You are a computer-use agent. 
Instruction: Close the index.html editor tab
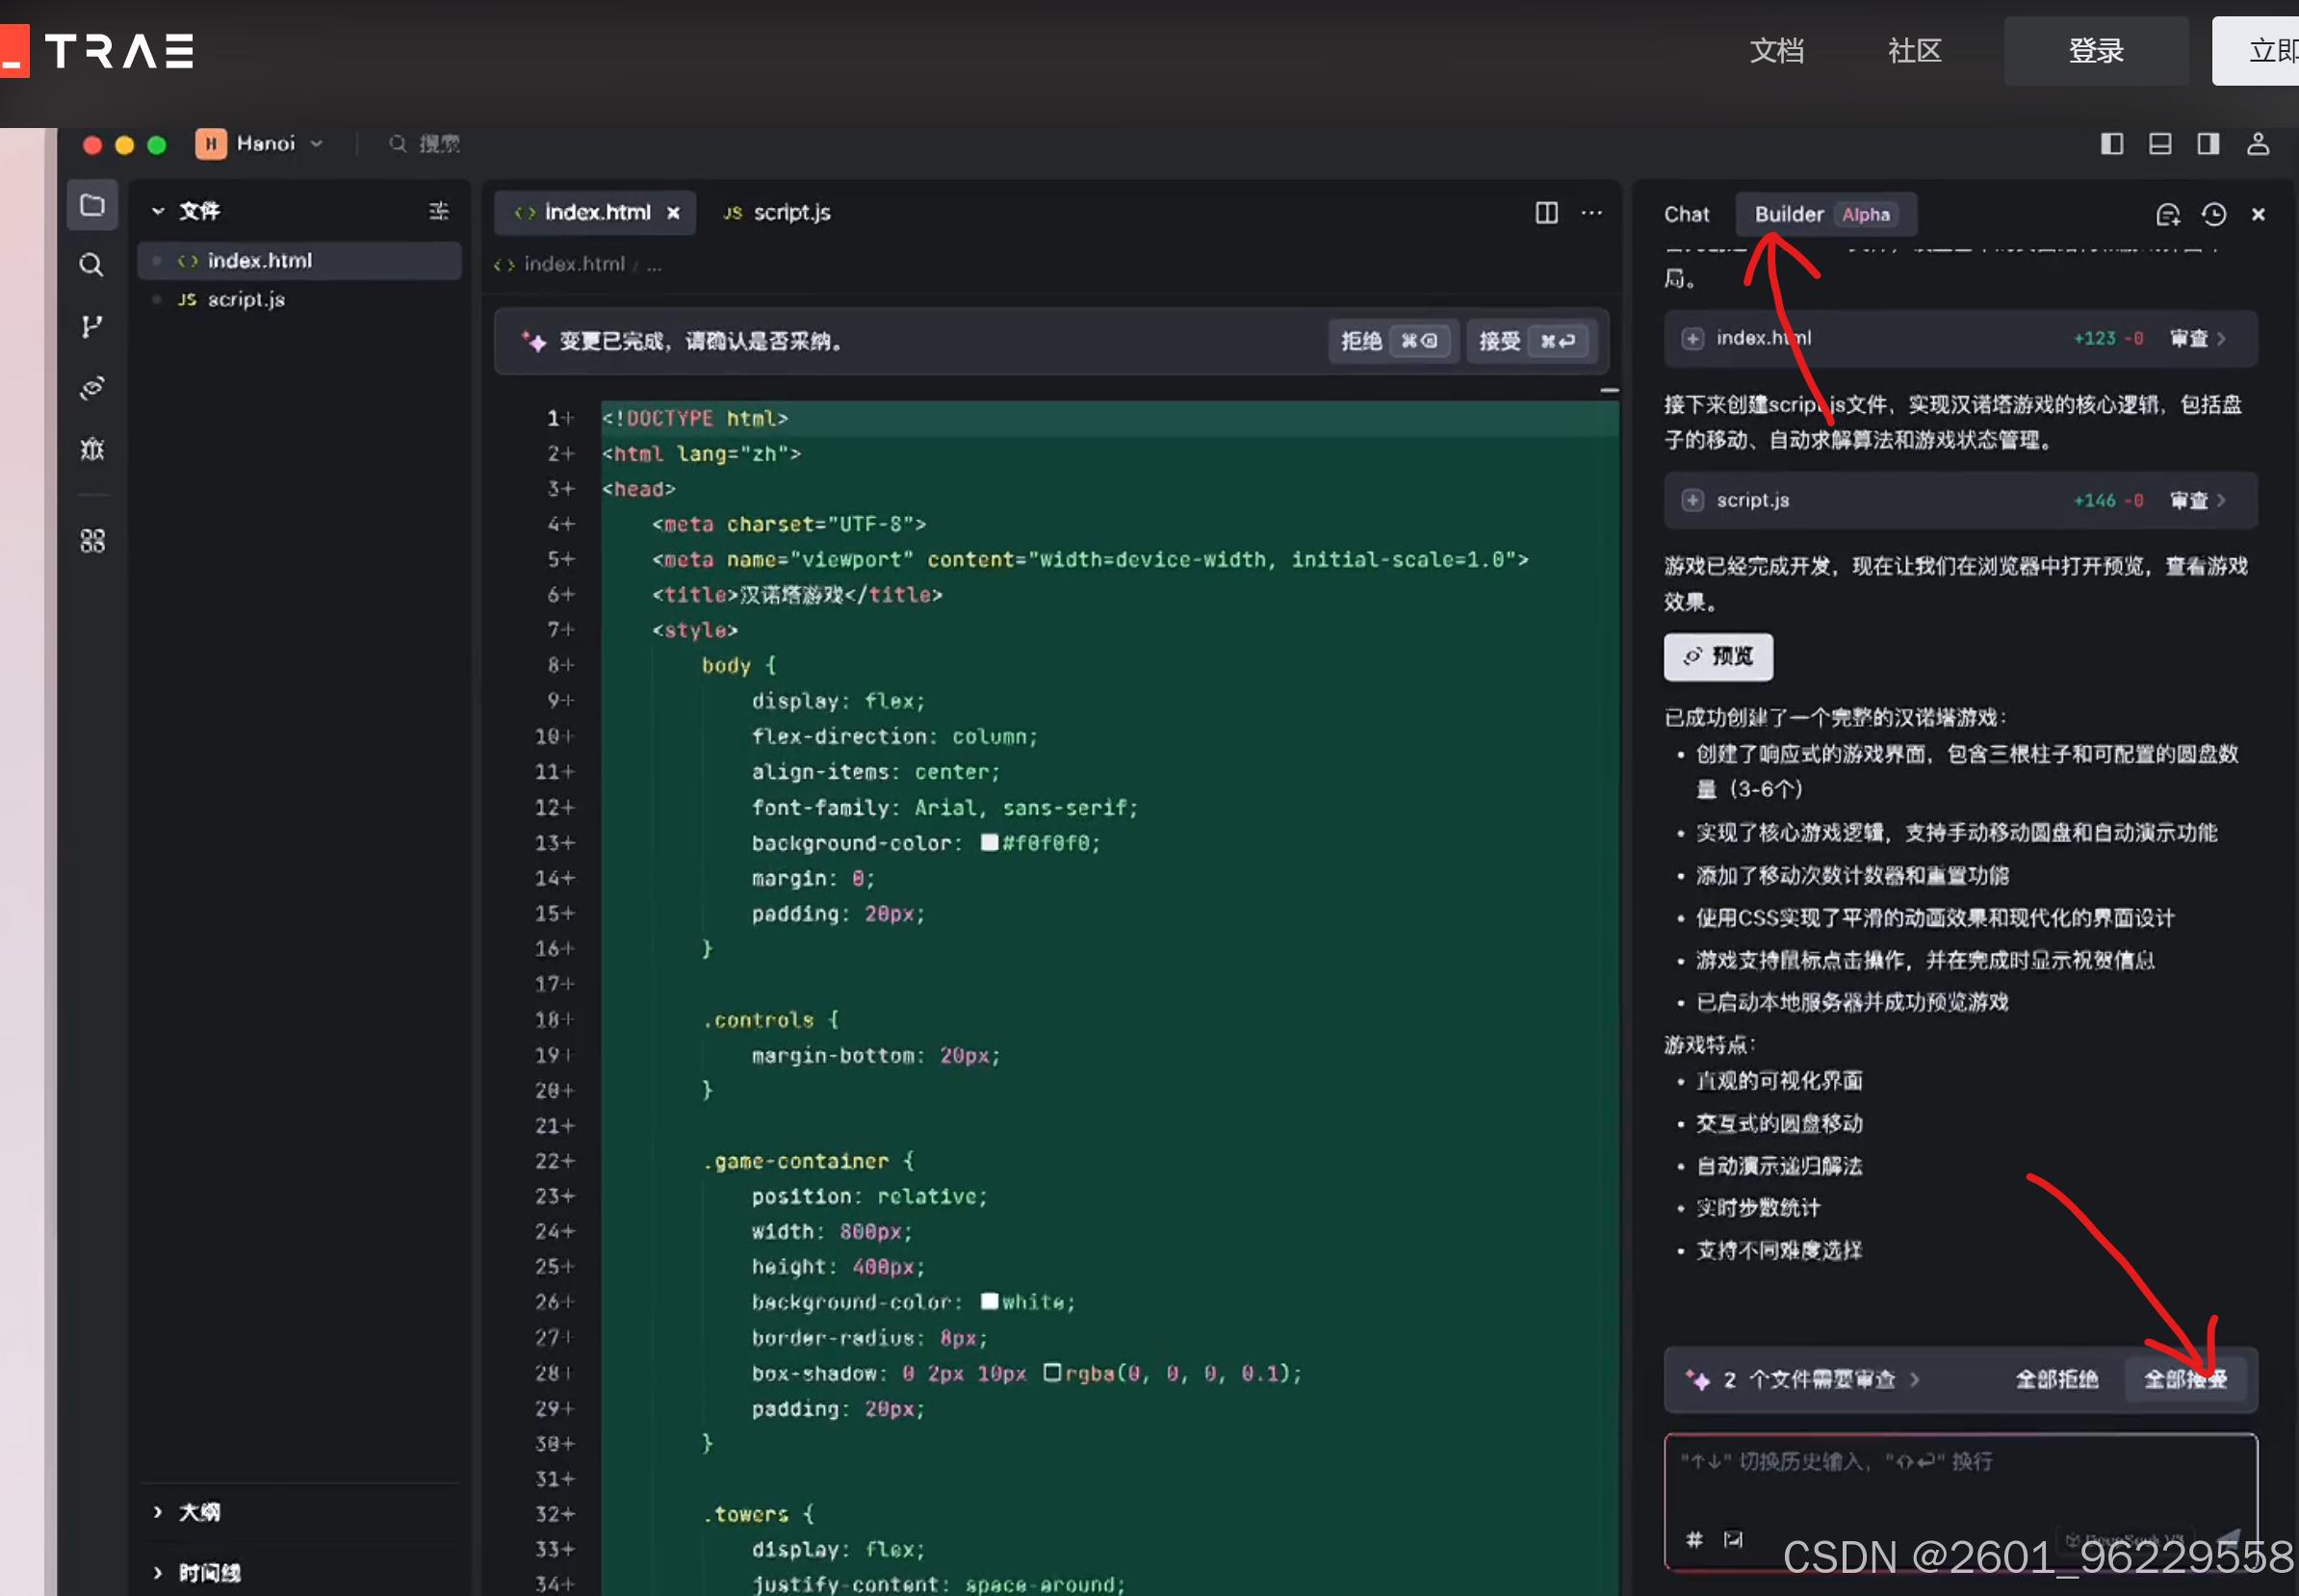click(x=673, y=213)
